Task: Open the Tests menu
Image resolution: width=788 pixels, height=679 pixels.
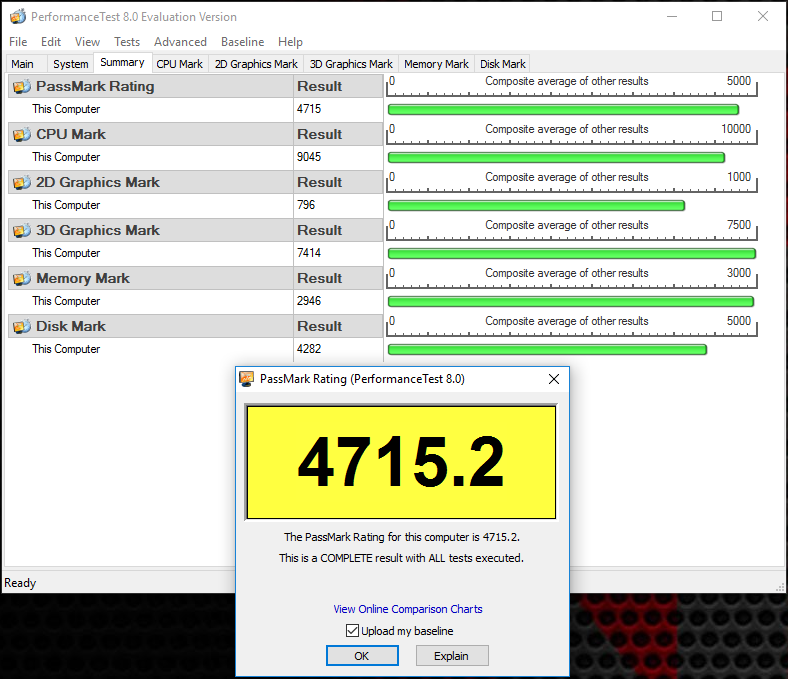Action: [x=127, y=42]
